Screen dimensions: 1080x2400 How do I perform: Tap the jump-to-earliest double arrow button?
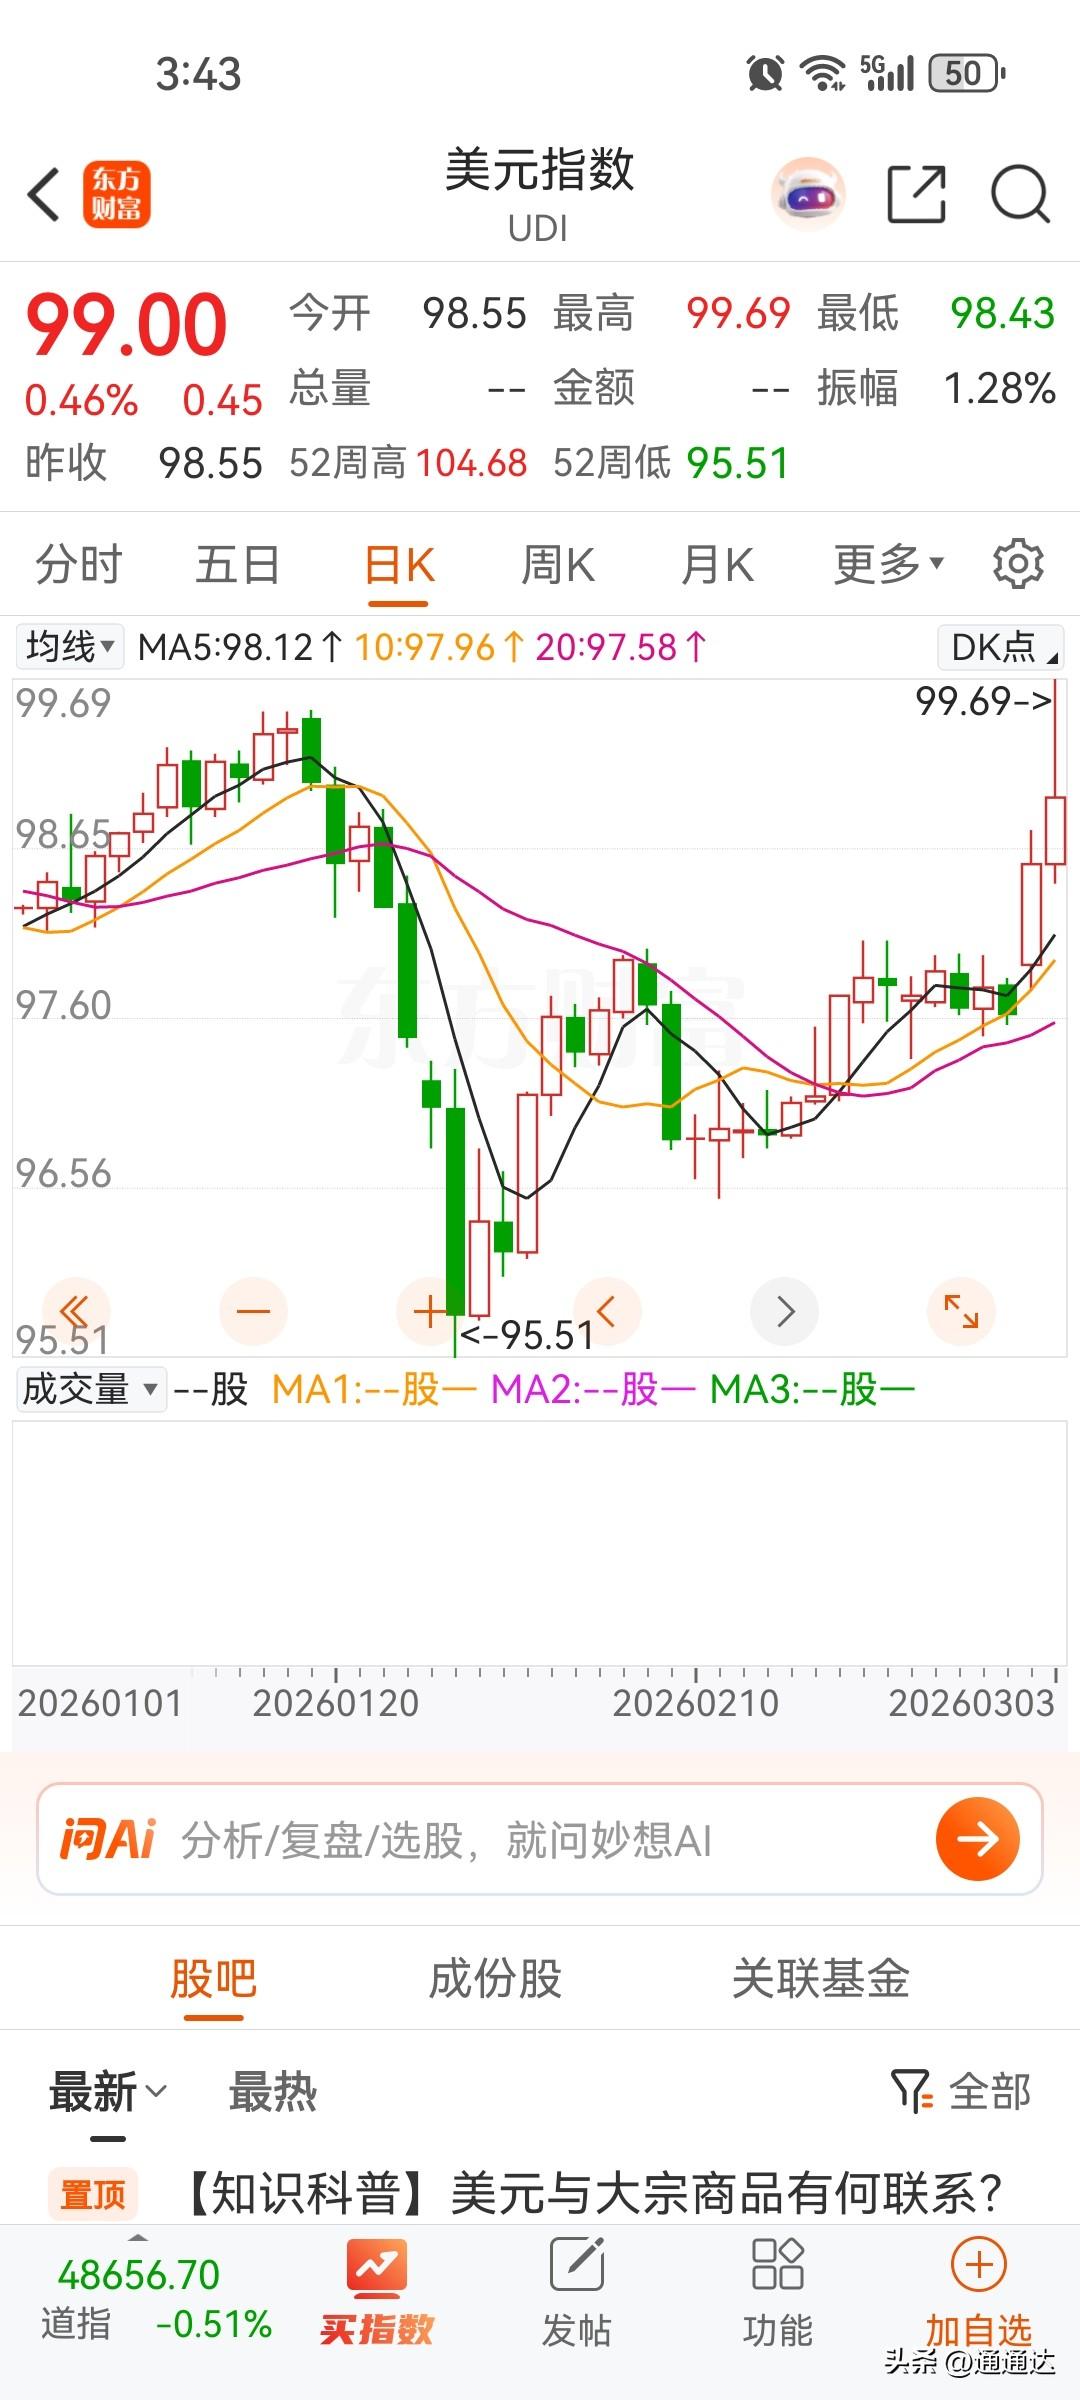[75, 1310]
